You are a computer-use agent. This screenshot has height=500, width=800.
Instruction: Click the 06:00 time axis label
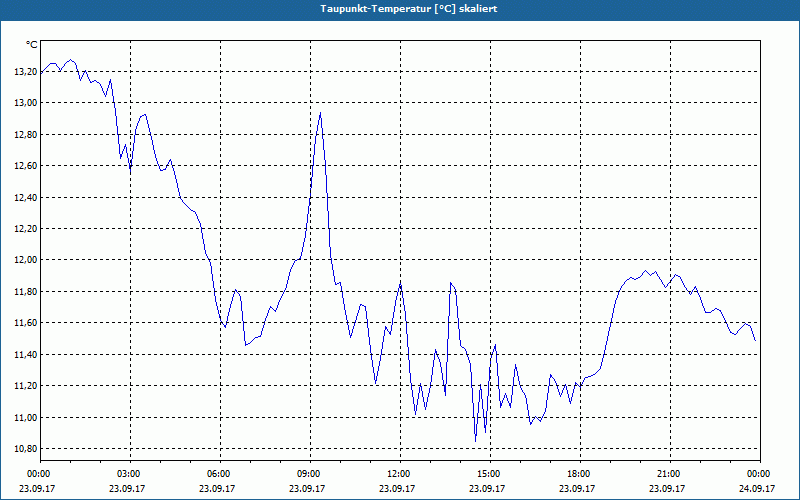coord(218,474)
